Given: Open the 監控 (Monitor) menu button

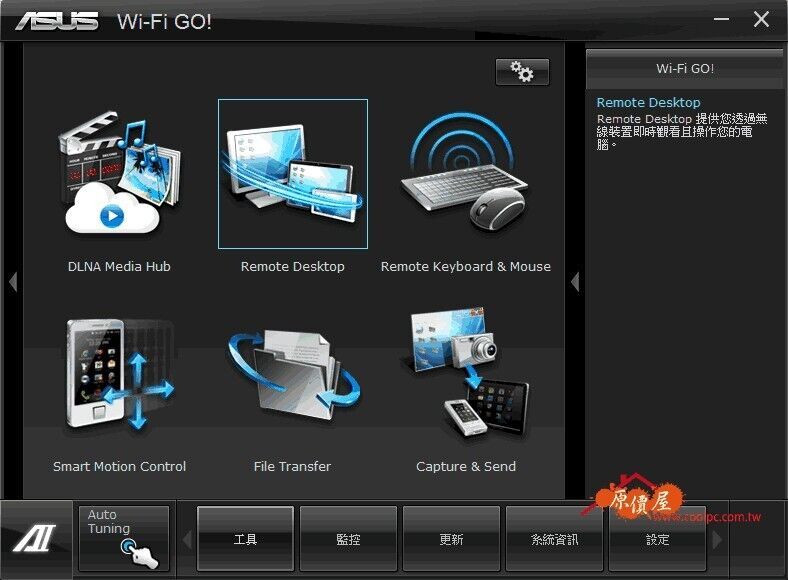Looking at the screenshot, I should [x=348, y=539].
